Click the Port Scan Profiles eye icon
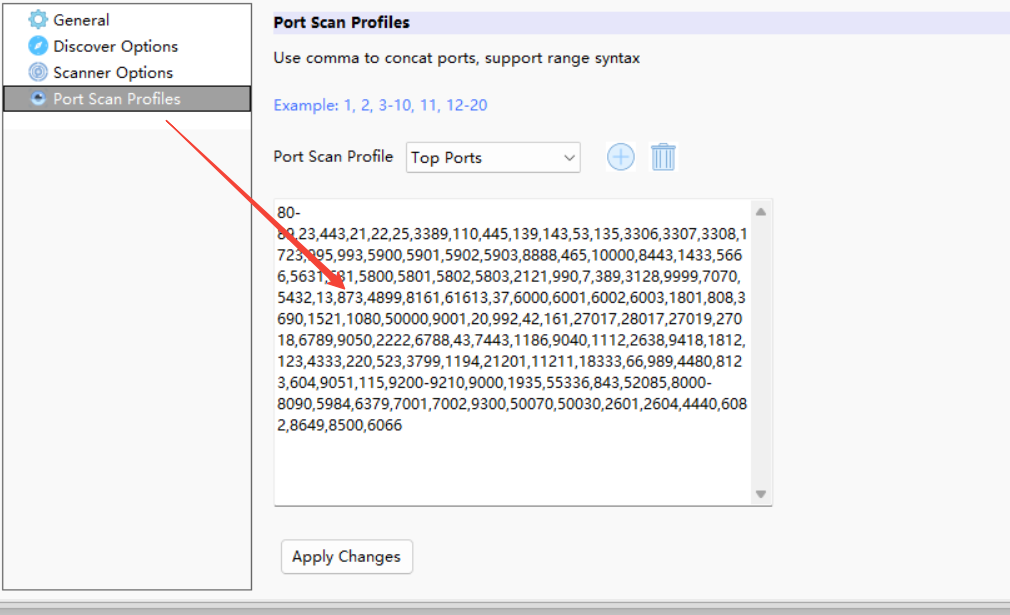The image size is (1010, 615). coord(38,98)
